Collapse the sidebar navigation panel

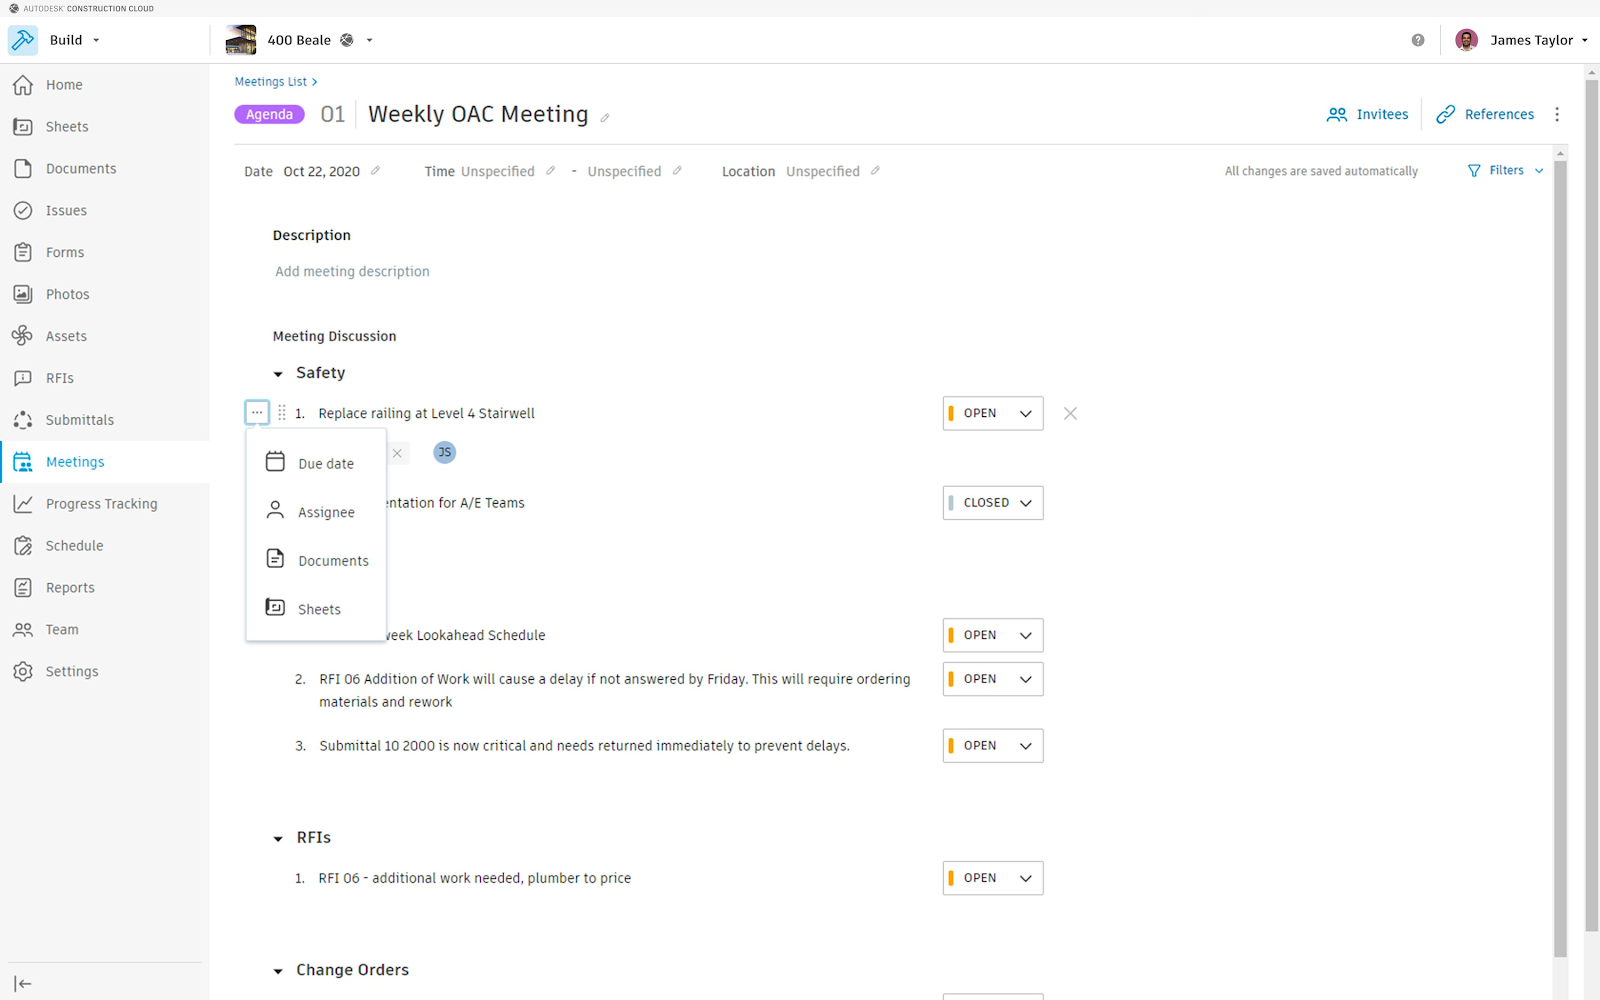click(x=23, y=984)
